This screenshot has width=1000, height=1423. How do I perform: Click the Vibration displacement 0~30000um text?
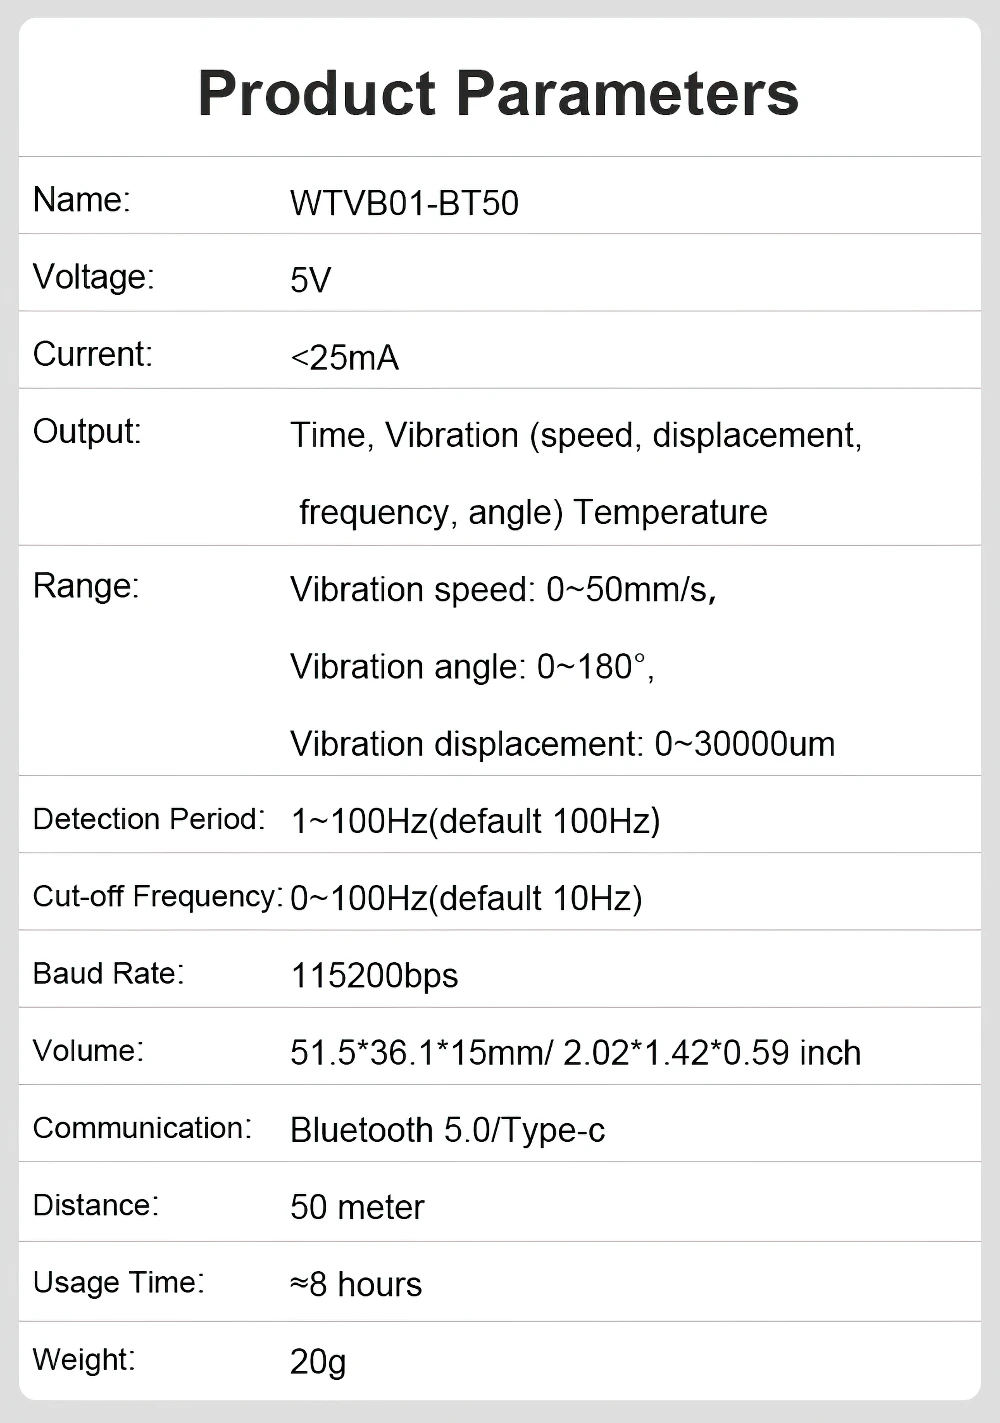pyautogui.click(x=562, y=744)
